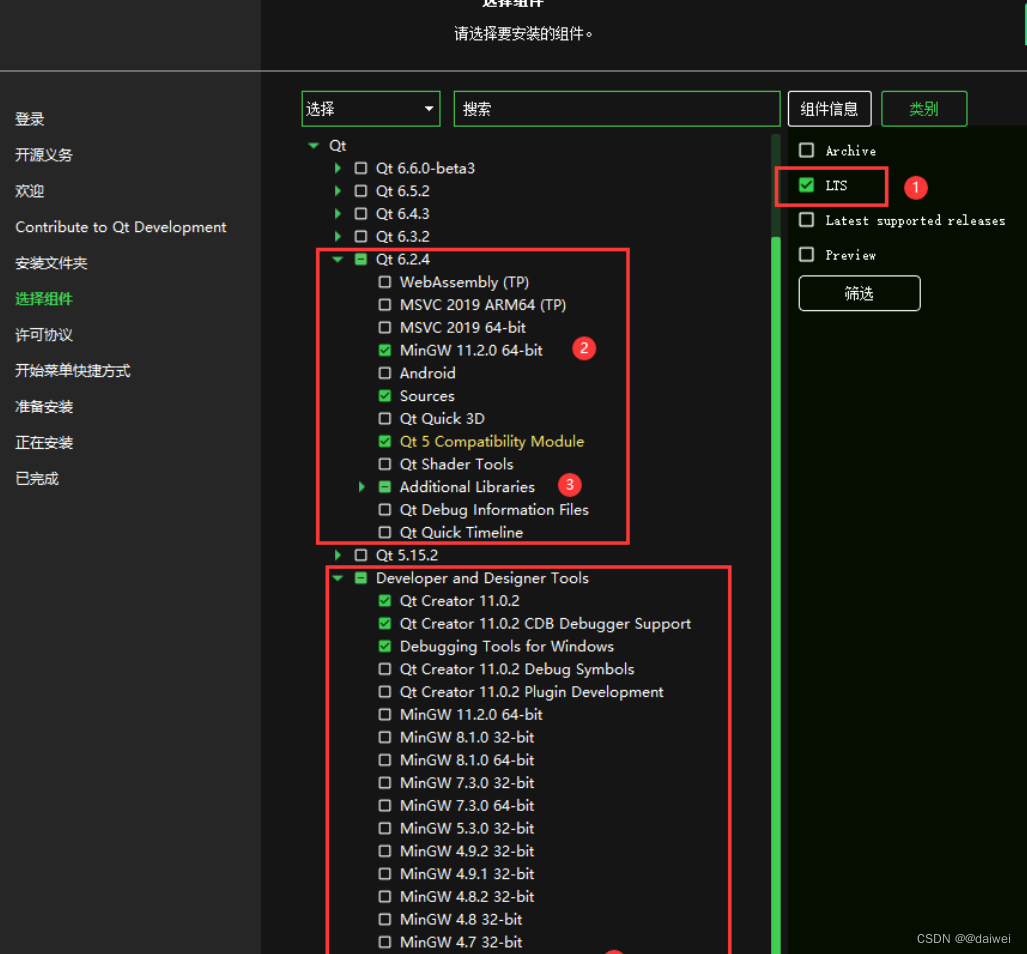Screen dimensions: 1027x954
Task: Check the MinGW 4.7 32-bit checkbox
Action: coord(385,942)
